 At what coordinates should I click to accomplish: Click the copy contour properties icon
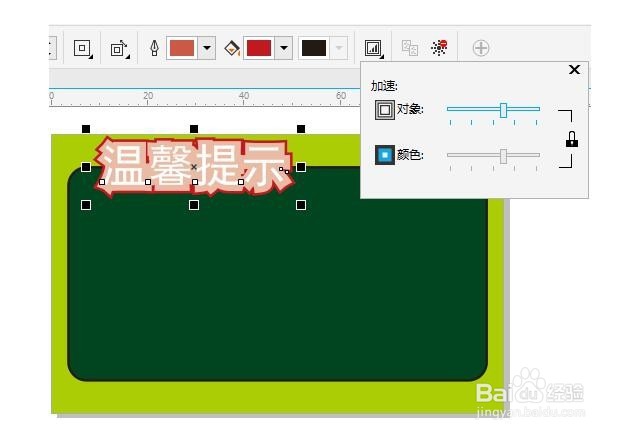tap(410, 48)
